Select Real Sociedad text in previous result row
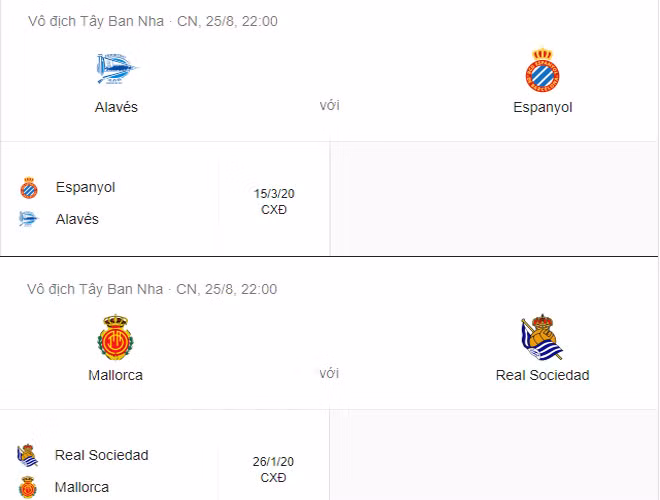 coord(102,455)
